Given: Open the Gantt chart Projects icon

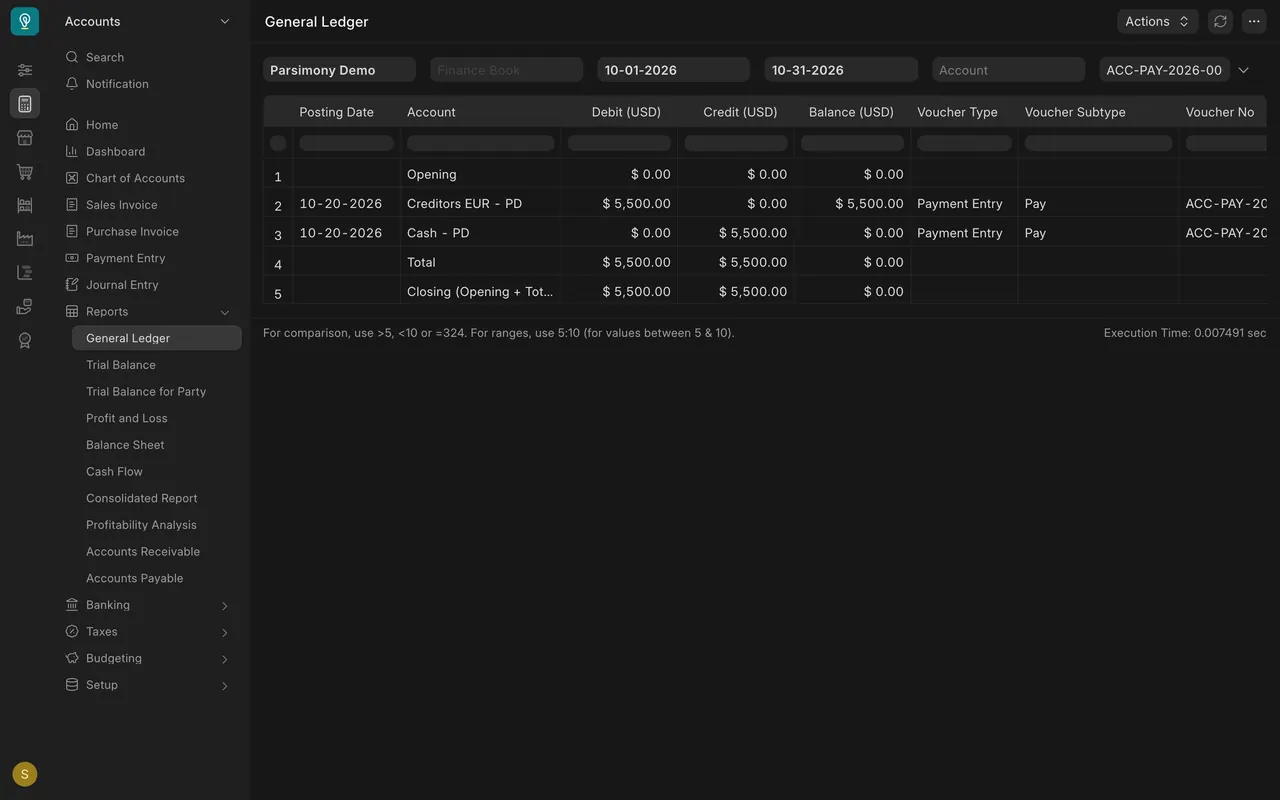Looking at the screenshot, I should [25, 273].
